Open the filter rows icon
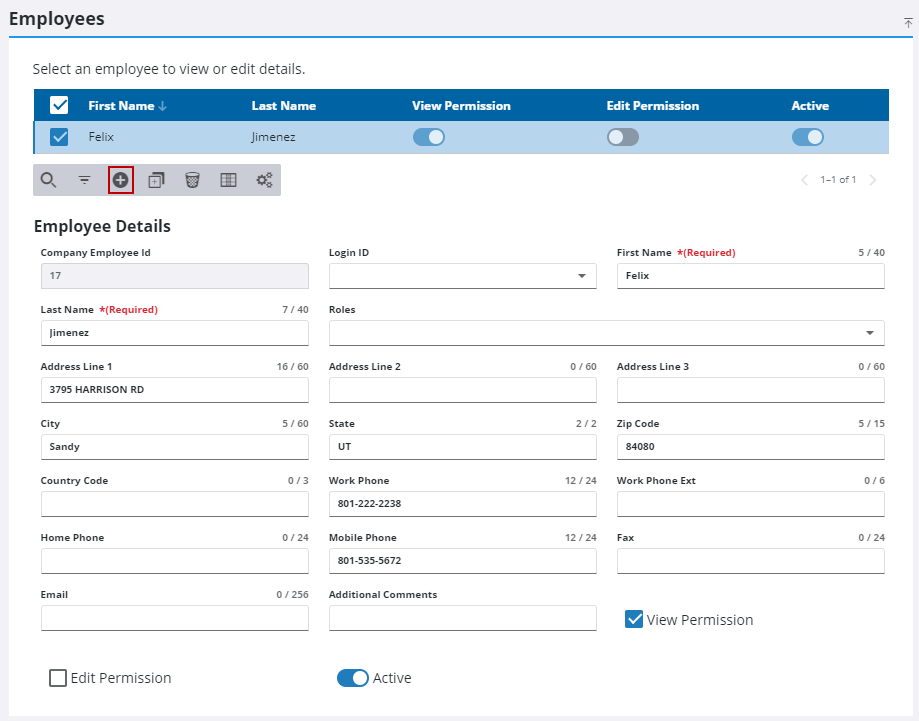The width and height of the screenshot is (919, 721). point(84,180)
